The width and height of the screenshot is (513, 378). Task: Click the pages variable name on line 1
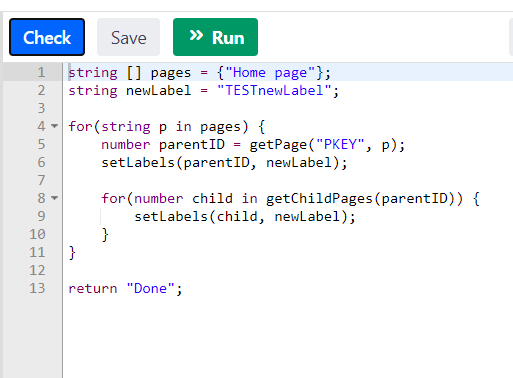coord(171,73)
